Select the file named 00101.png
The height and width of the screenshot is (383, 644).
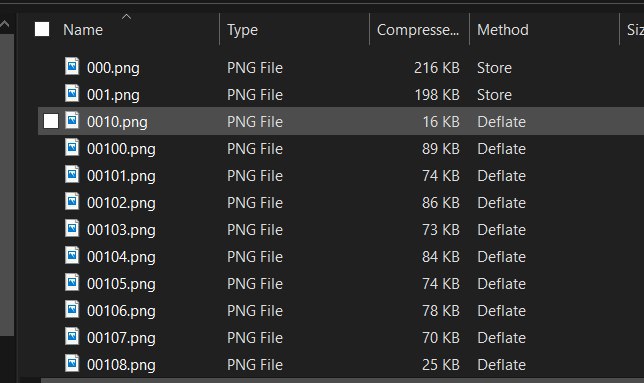point(121,176)
